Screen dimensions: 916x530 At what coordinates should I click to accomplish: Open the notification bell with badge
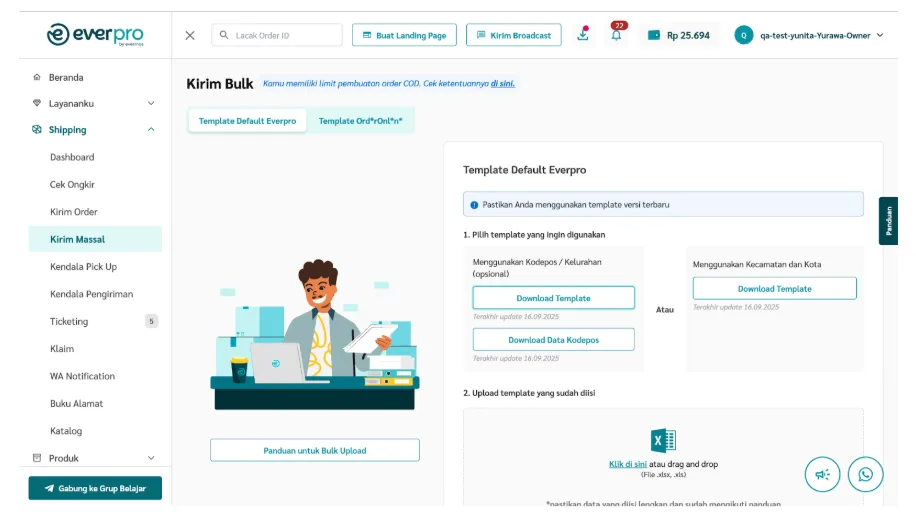tap(617, 33)
